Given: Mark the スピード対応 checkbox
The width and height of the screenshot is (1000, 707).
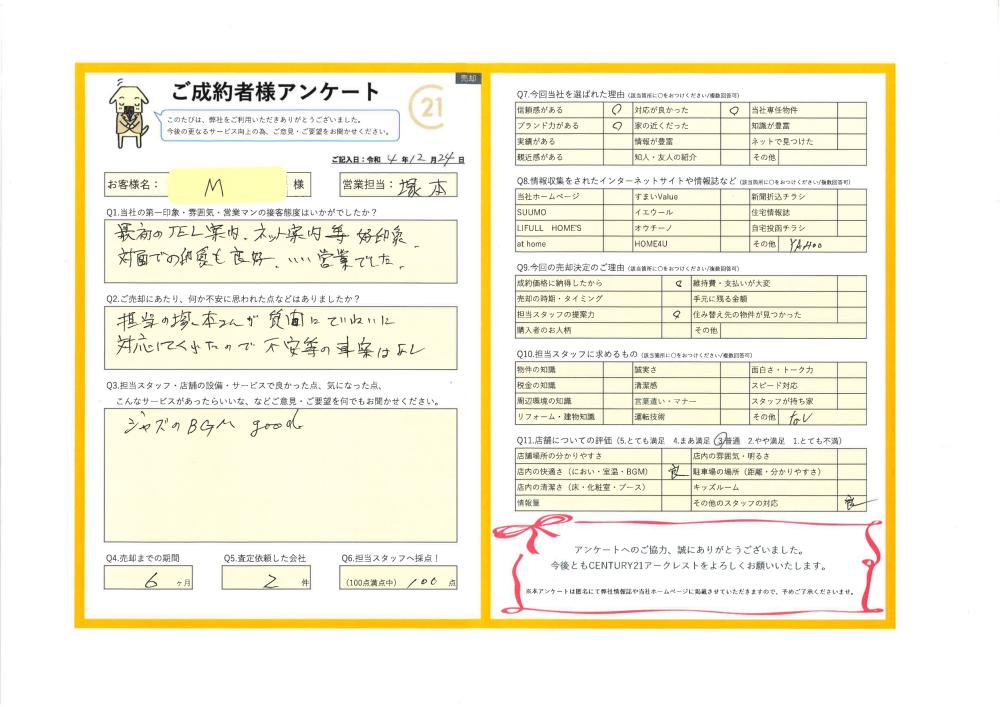Looking at the screenshot, I should [x=853, y=385].
